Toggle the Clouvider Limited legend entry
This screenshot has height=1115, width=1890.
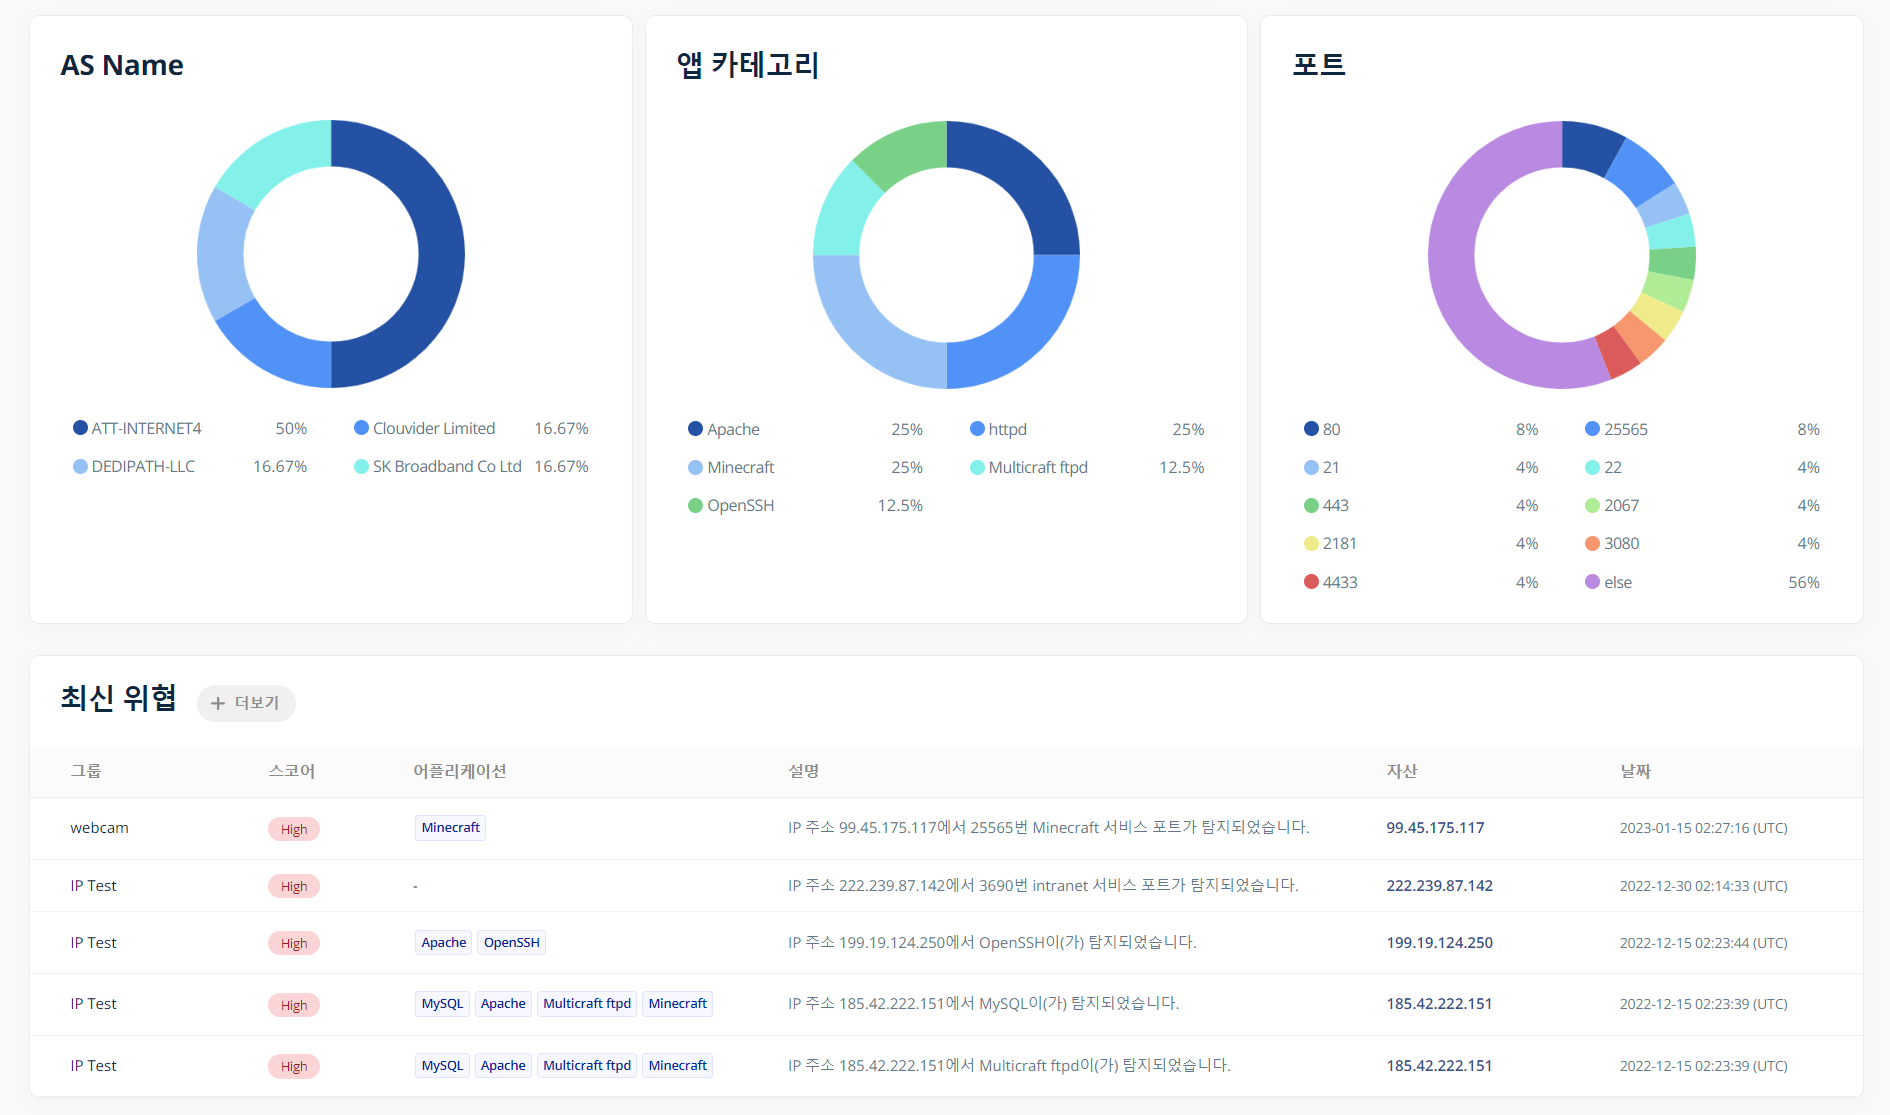(x=424, y=428)
